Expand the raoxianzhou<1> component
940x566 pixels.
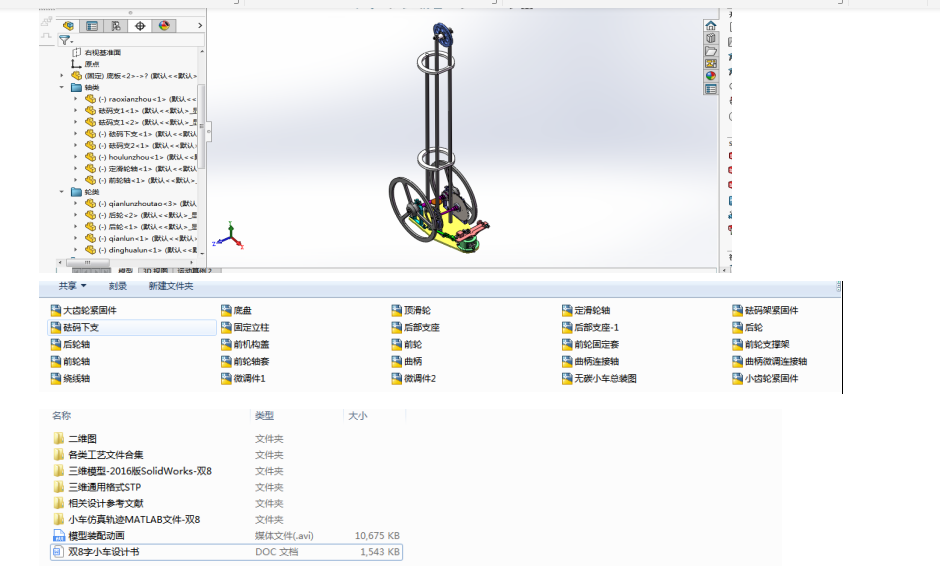pos(76,99)
